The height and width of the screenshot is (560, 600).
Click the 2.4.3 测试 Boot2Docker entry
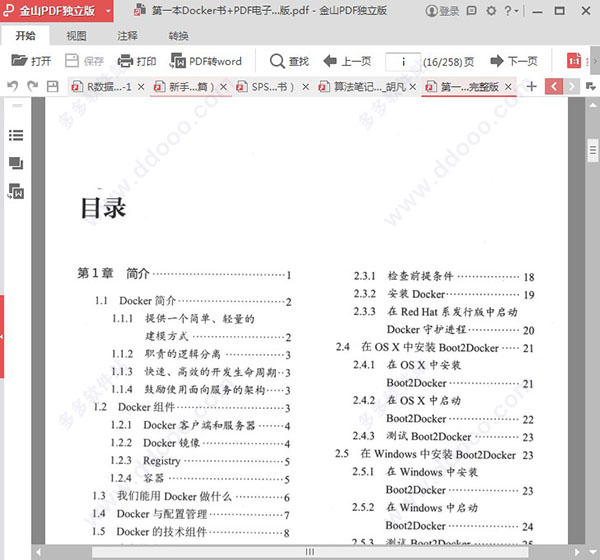443,436
